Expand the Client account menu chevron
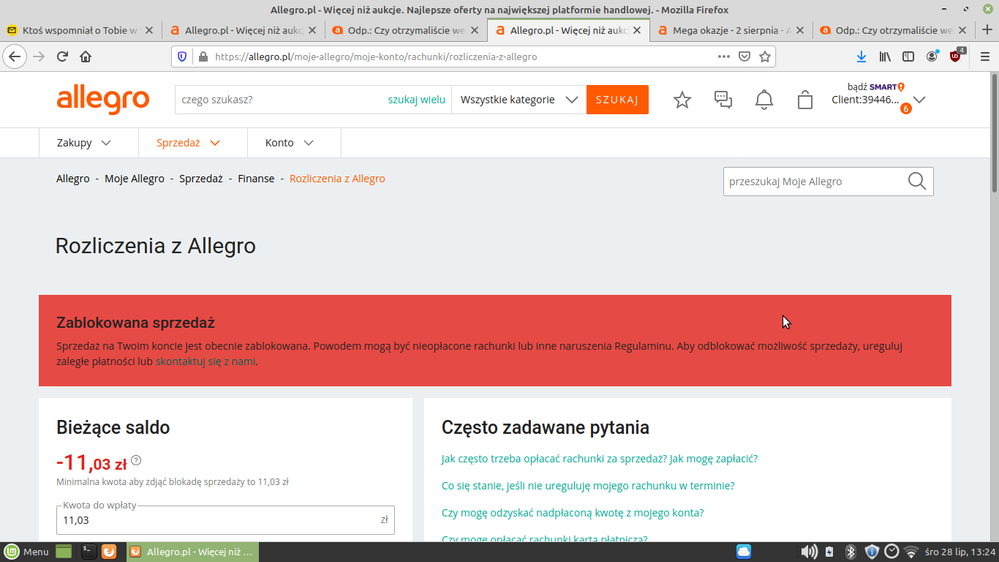The width and height of the screenshot is (999, 562). (x=919, y=100)
